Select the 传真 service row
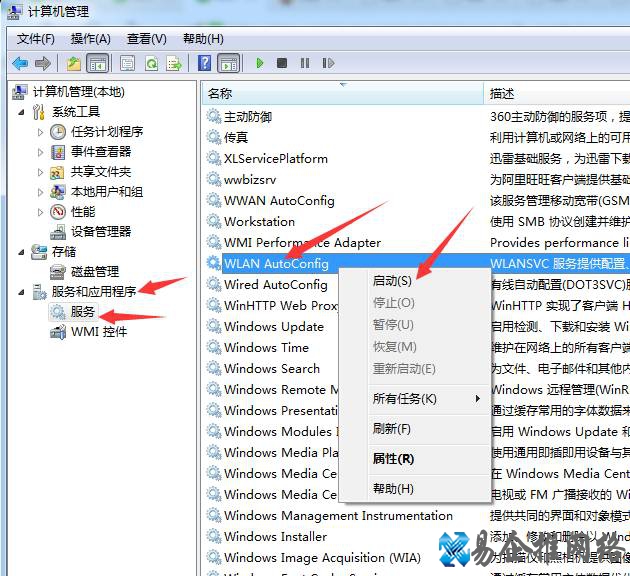This screenshot has width=630, height=576. point(236,137)
